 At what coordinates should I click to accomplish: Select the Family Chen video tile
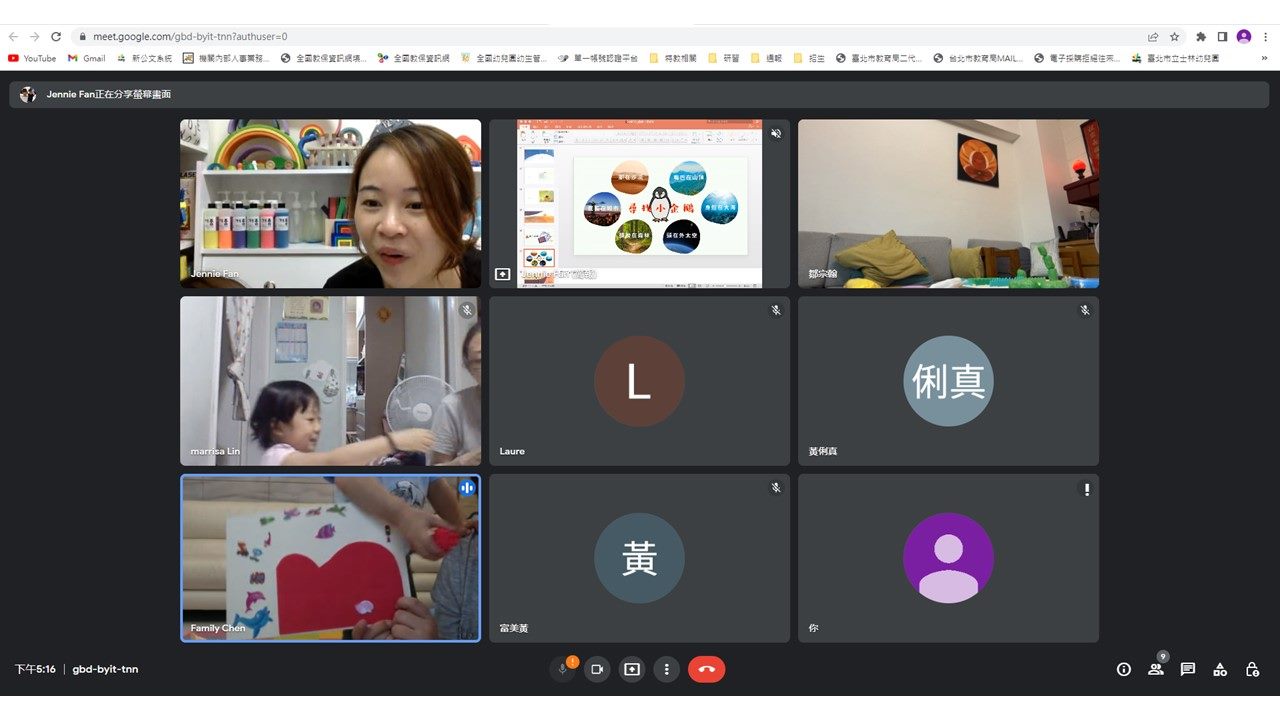[x=330, y=558]
